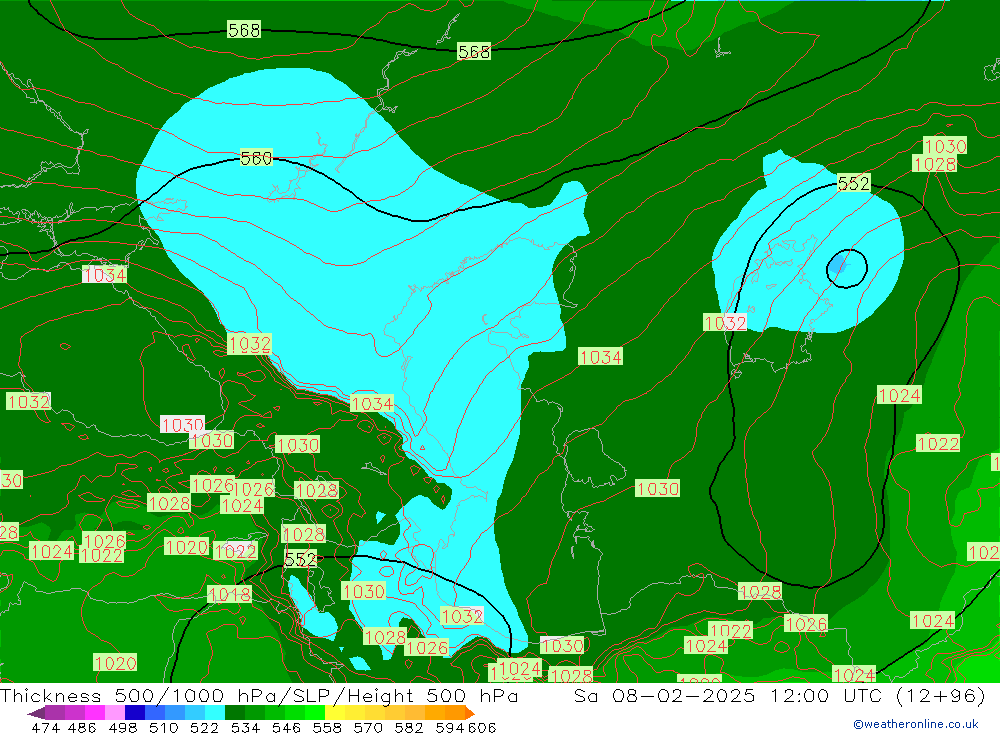Pick the darkest green legend swatch
The height and width of the screenshot is (733, 1000).
click(x=235, y=713)
